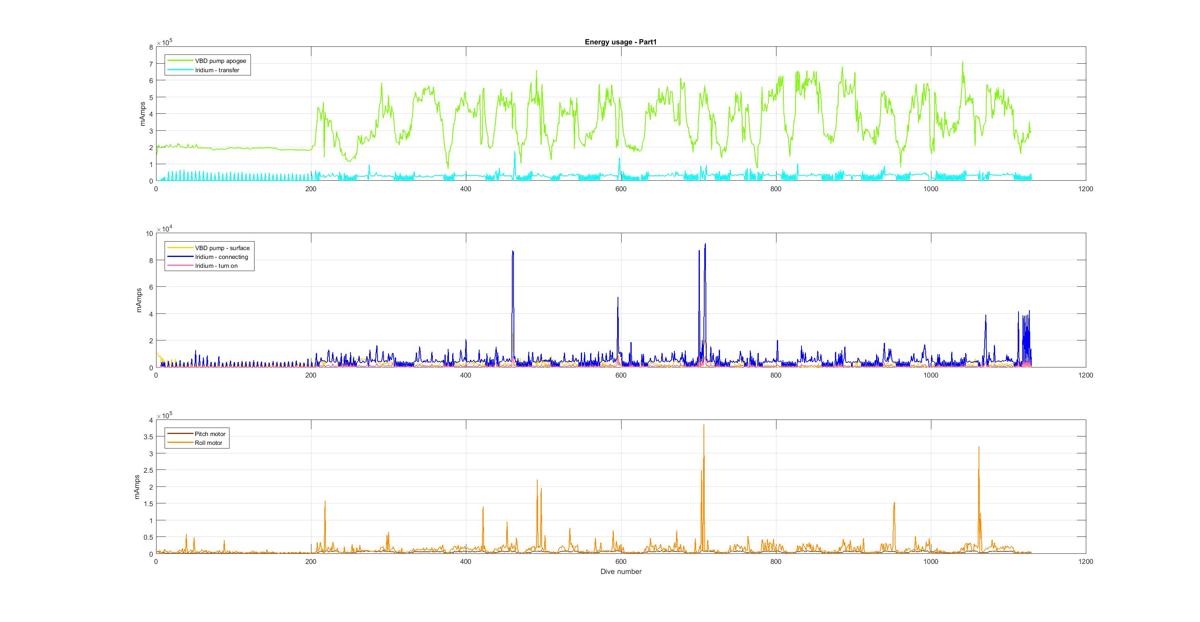1200x622 pixels.
Task: Click x-tick '600' under the bottom plot
Action: [621, 561]
